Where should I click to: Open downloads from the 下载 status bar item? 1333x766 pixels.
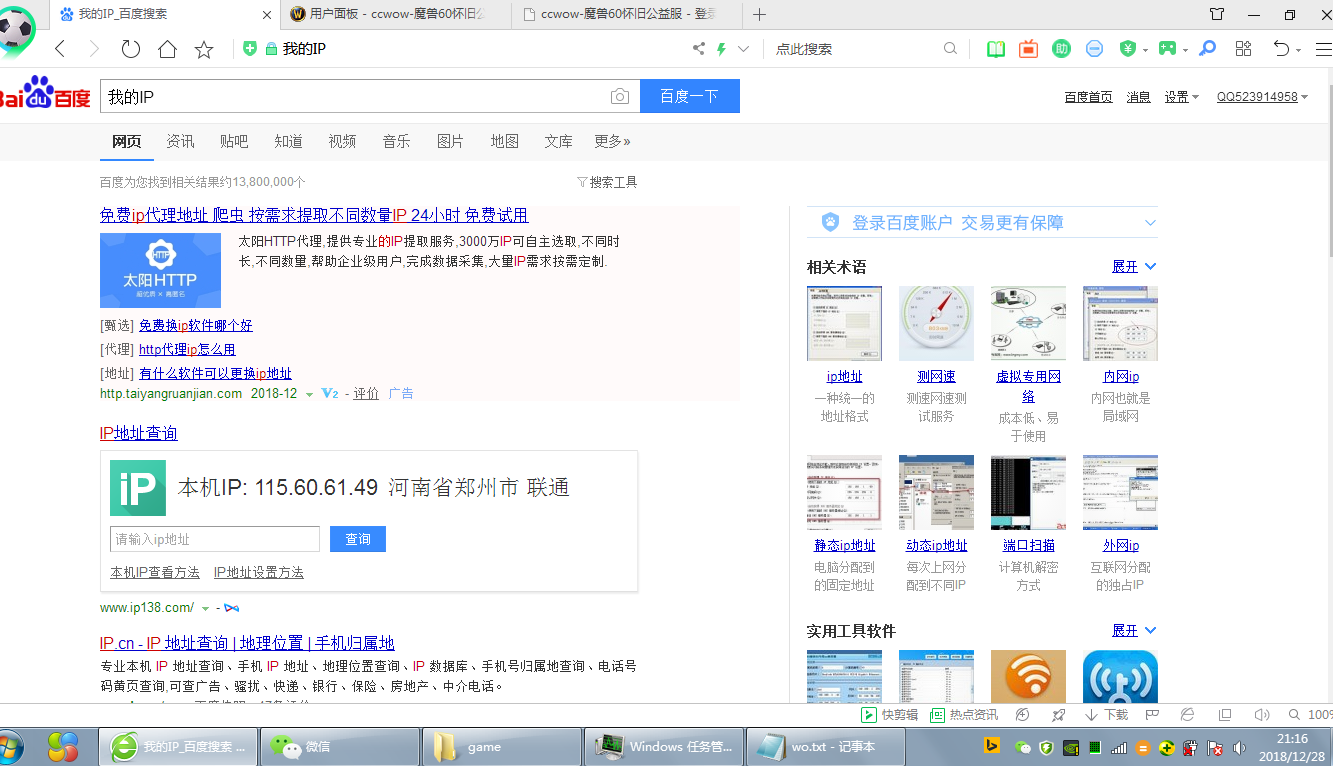pyautogui.click(x=1106, y=715)
